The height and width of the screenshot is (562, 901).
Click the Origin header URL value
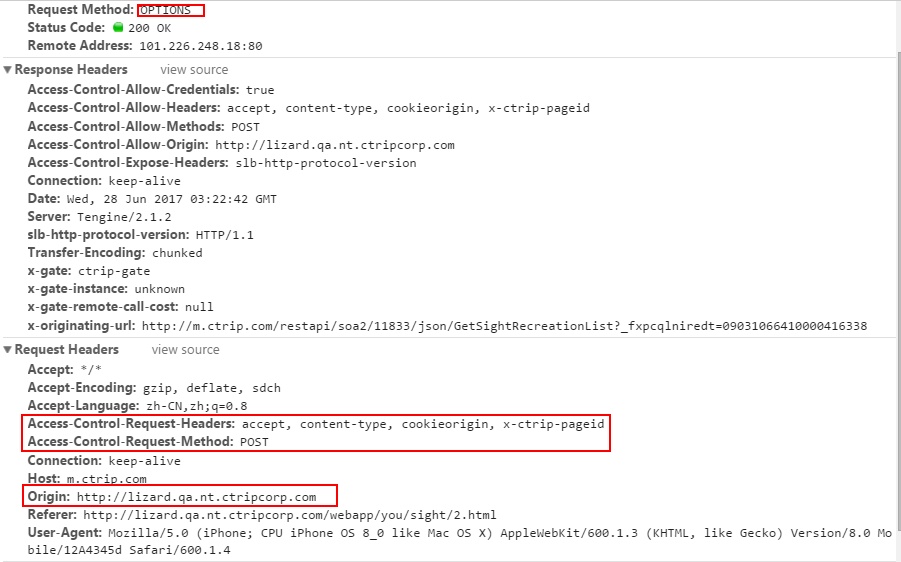coord(196,497)
